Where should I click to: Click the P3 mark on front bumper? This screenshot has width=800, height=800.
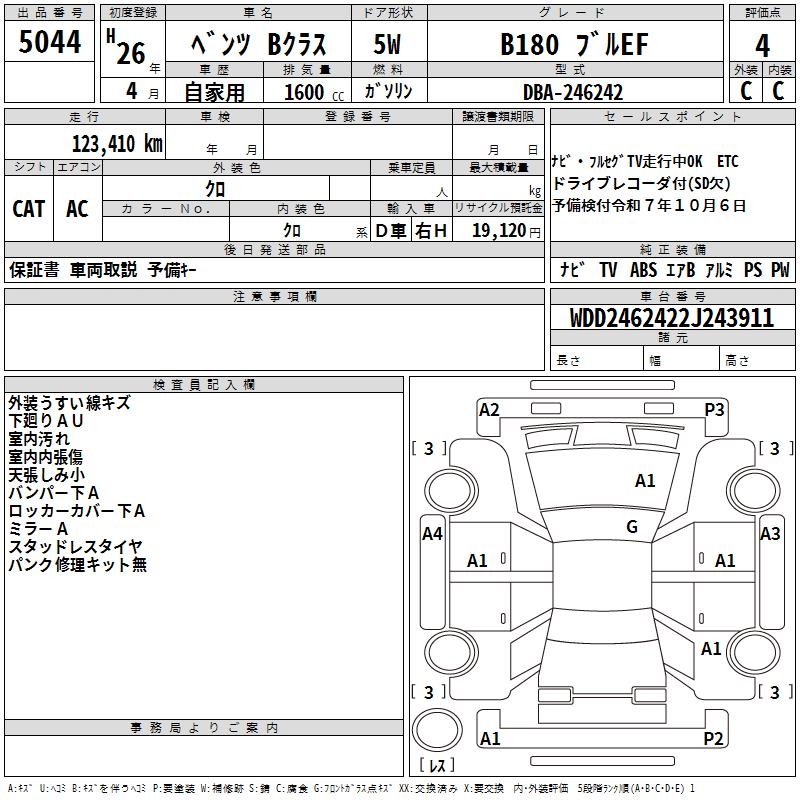pyautogui.click(x=714, y=410)
